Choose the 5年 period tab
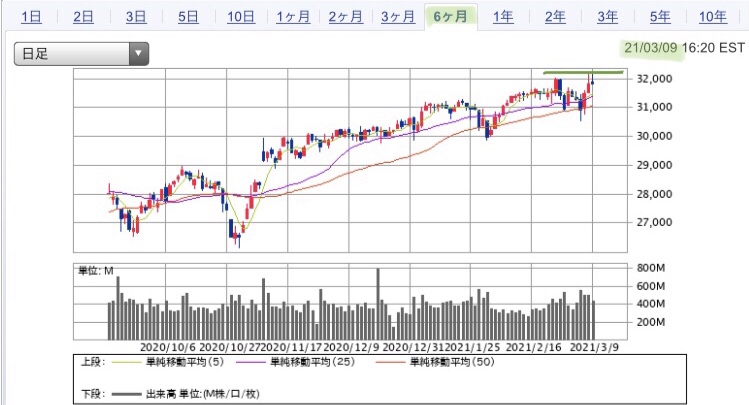749x405 pixels. [x=659, y=16]
